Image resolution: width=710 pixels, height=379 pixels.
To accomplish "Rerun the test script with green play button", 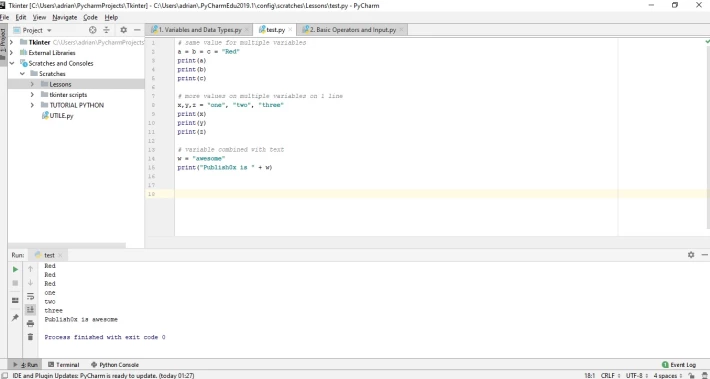I will tap(15, 269).
